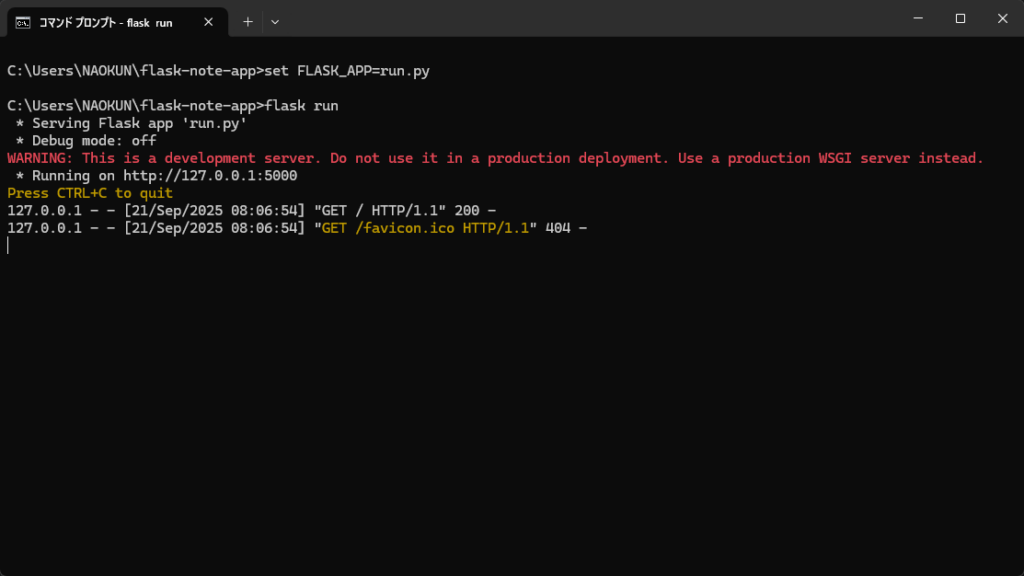Click the Press CTRL+C to quit text
Viewport: 1024px width, 576px height.
click(x=90, y=193)
